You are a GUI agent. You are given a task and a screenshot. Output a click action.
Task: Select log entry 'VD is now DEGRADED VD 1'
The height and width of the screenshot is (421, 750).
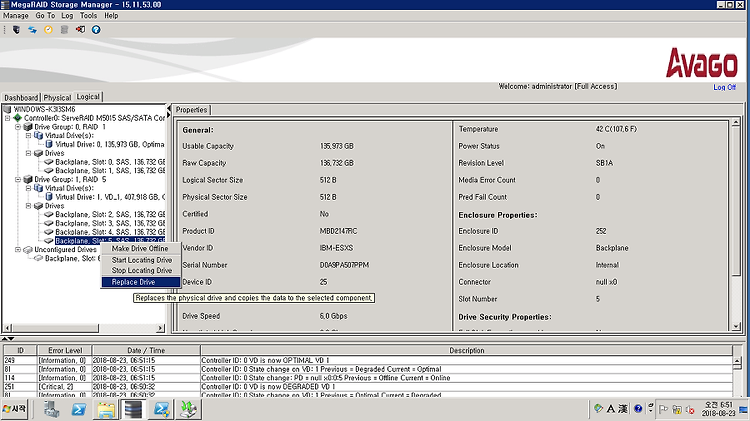pos(368,387)
